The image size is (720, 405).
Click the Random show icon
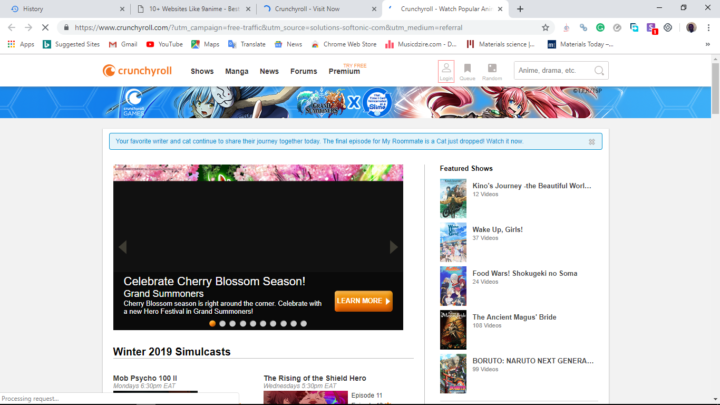point(492,71)
